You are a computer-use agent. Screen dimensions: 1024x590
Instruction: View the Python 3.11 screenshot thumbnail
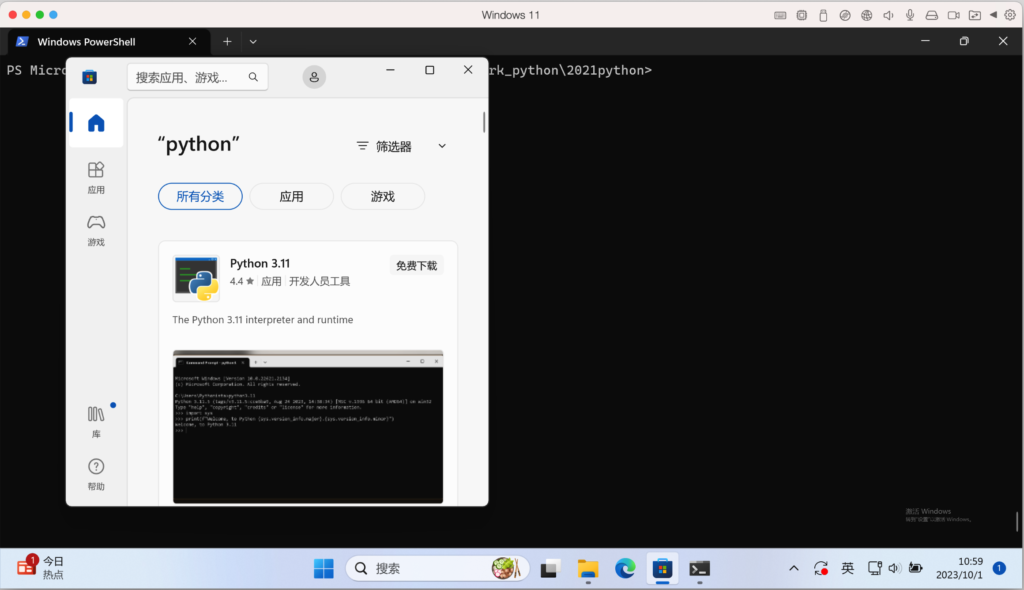308,427
